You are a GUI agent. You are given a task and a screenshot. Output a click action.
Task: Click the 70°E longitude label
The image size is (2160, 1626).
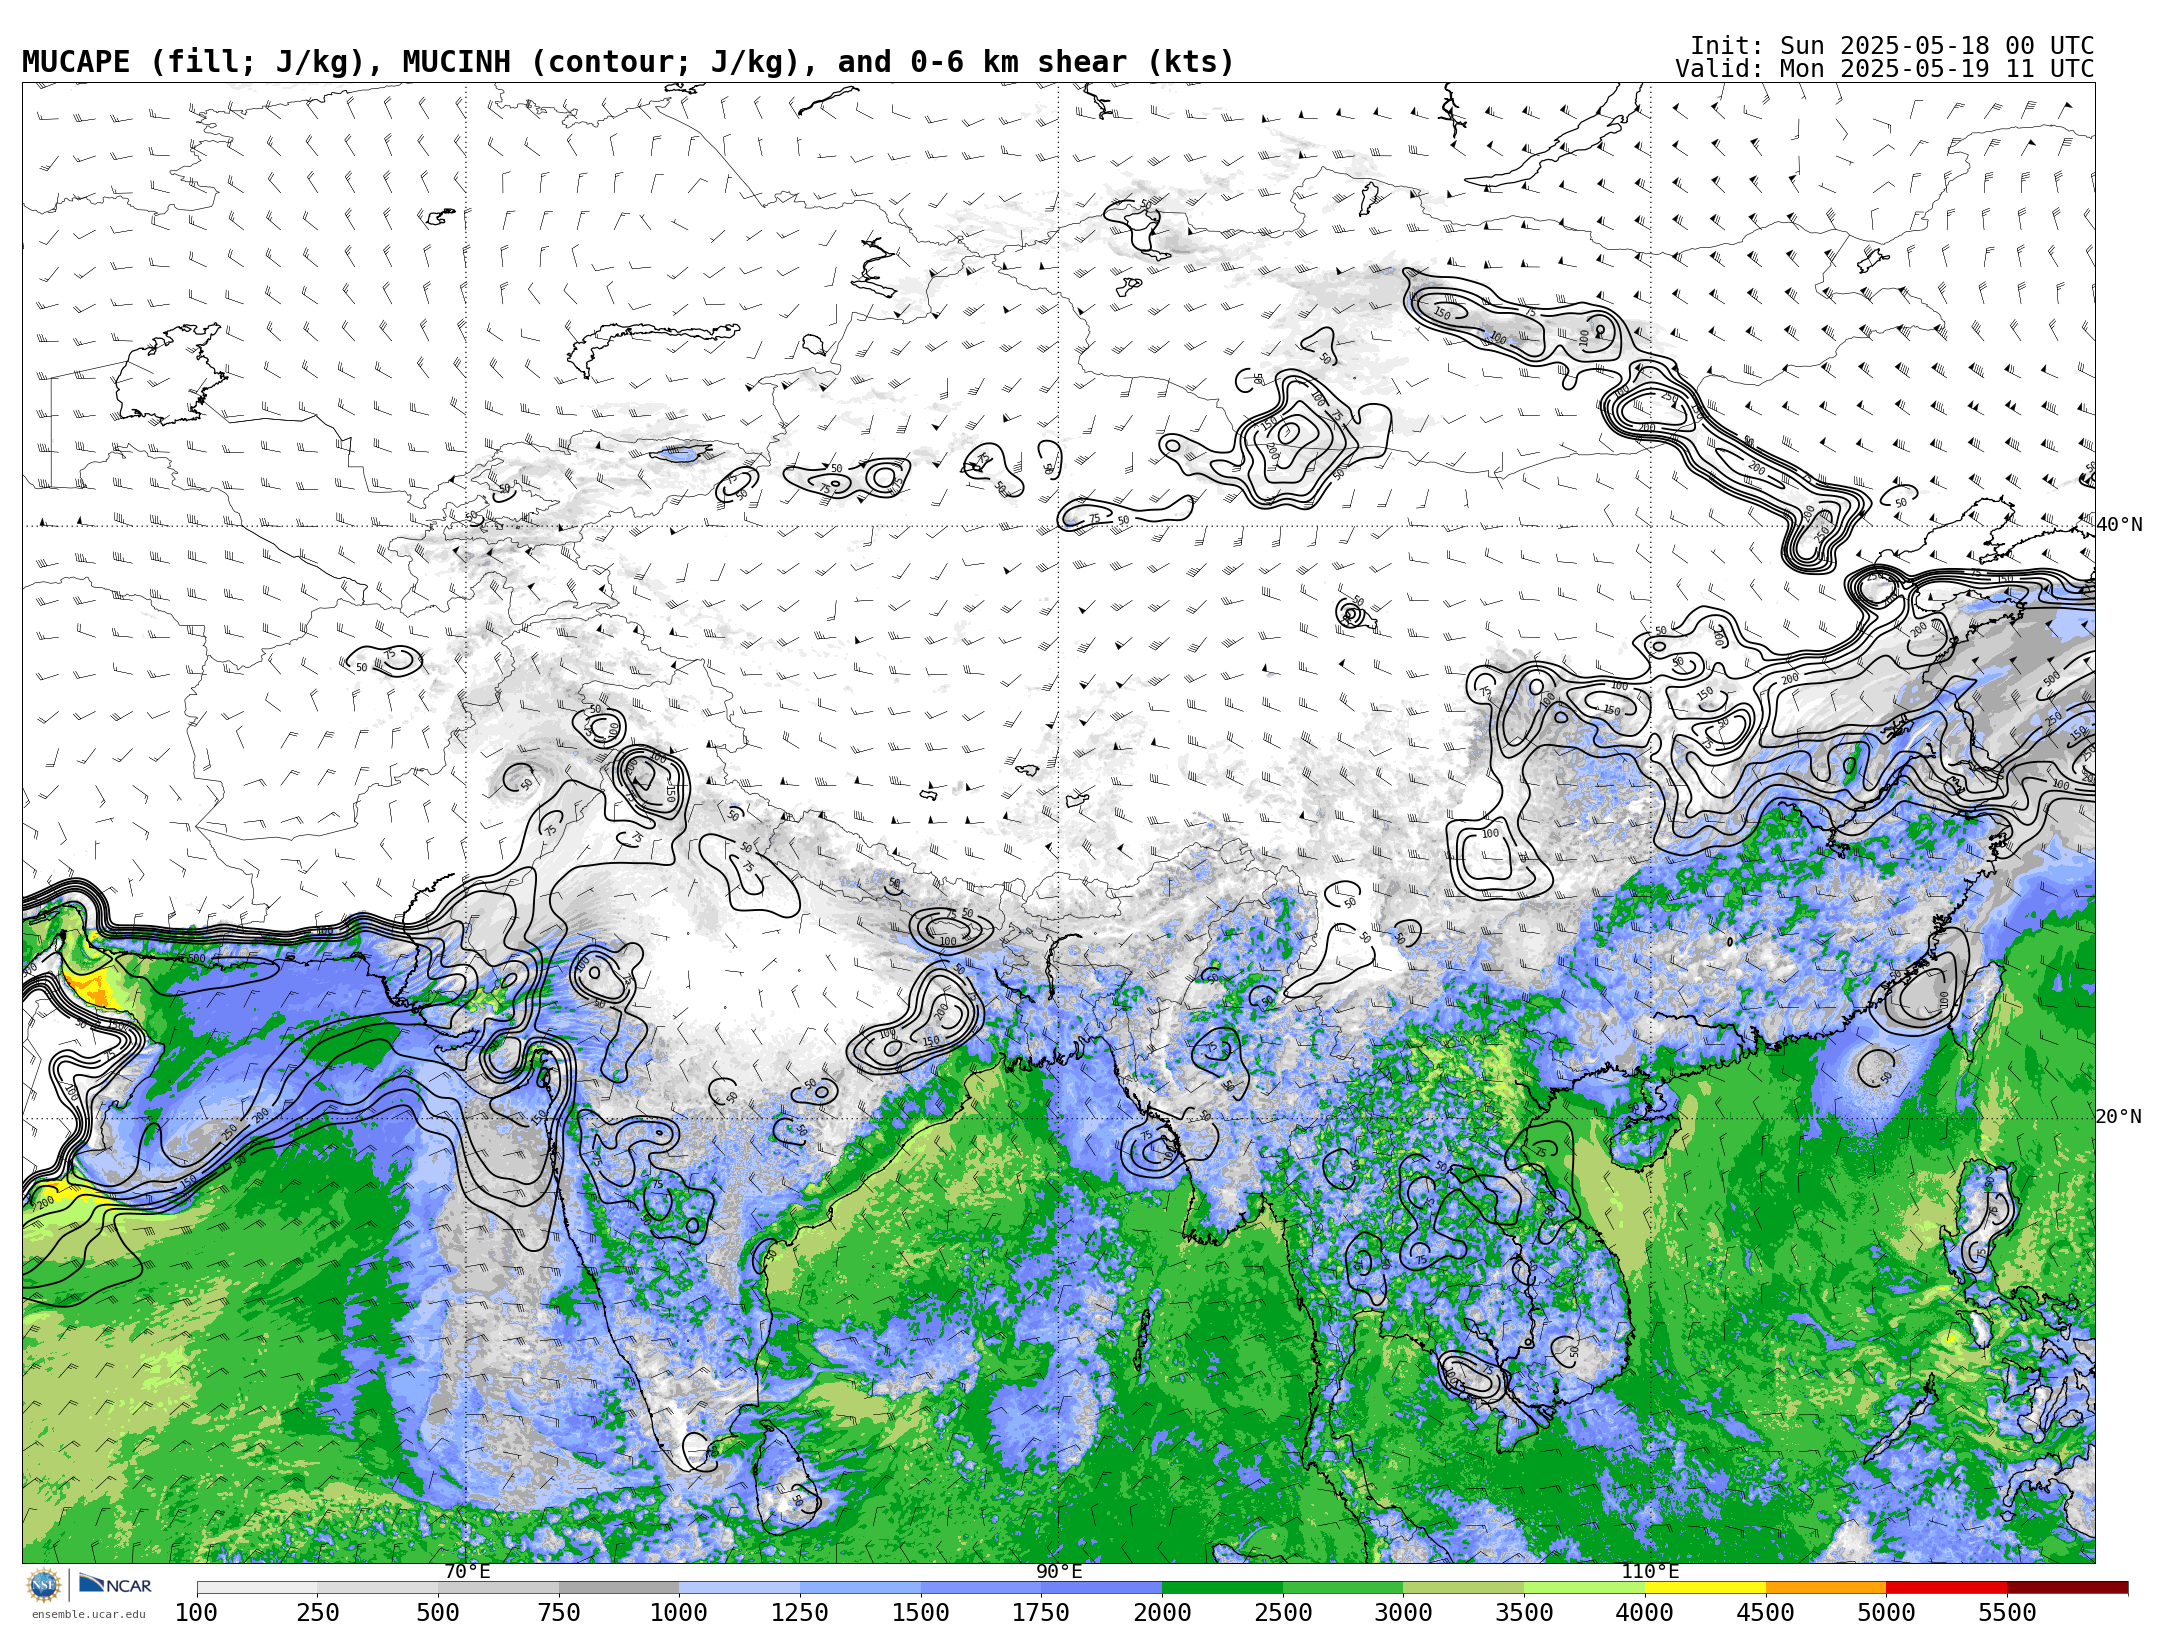coord(467,1572)
